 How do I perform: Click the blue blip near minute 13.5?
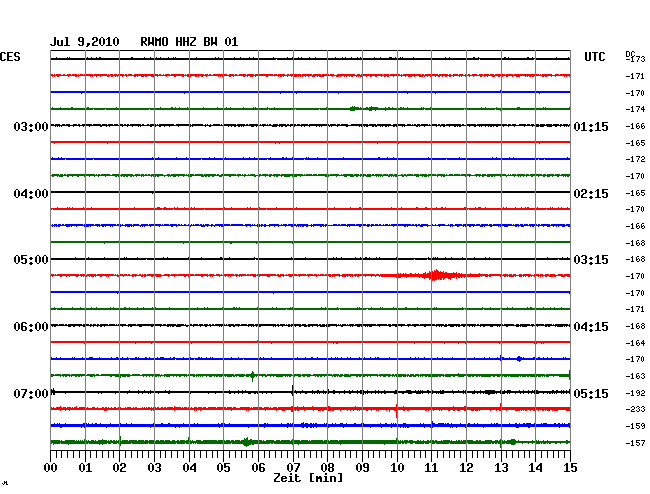519,359
